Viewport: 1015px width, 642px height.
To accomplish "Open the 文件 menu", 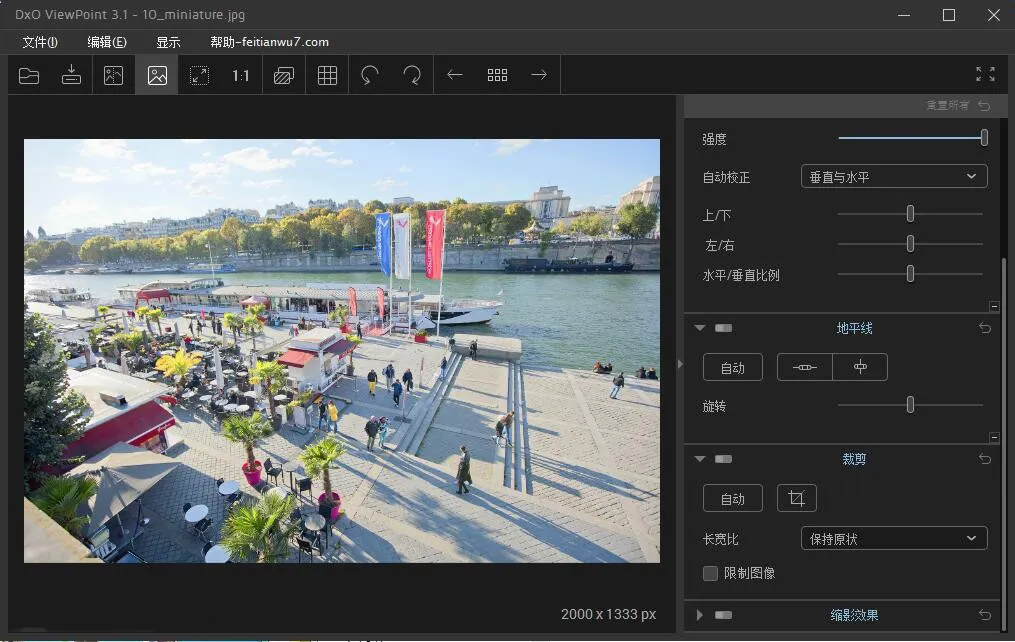I will pyautogui.click(x=38, y=42).
